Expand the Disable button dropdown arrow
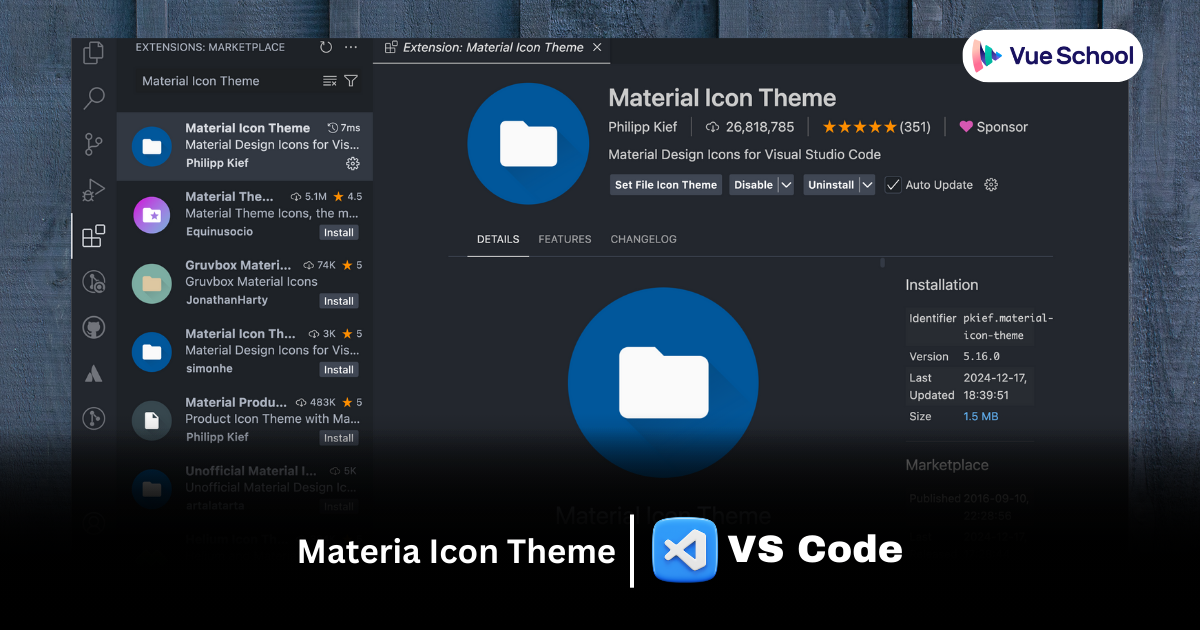 coord(786,185)
